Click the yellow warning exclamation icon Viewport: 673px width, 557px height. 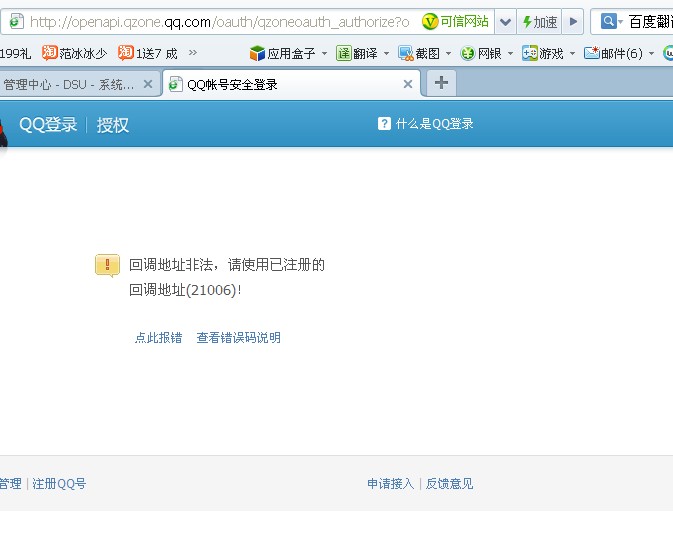coord(107,265)
